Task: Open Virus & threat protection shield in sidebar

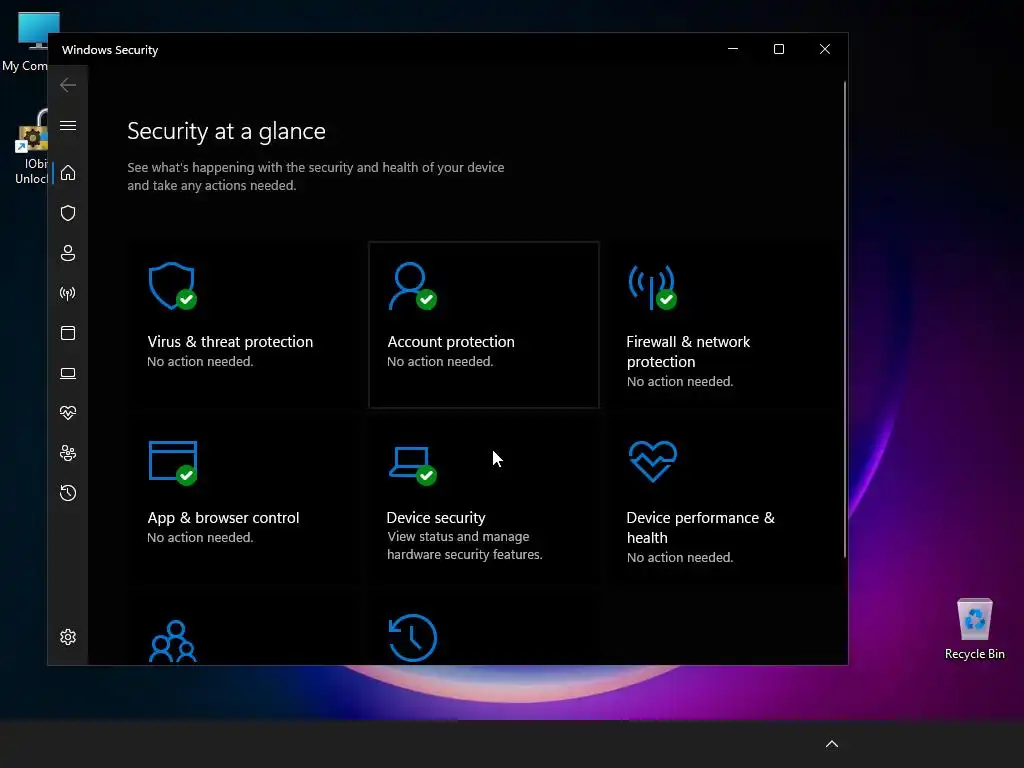Action: 68,213
